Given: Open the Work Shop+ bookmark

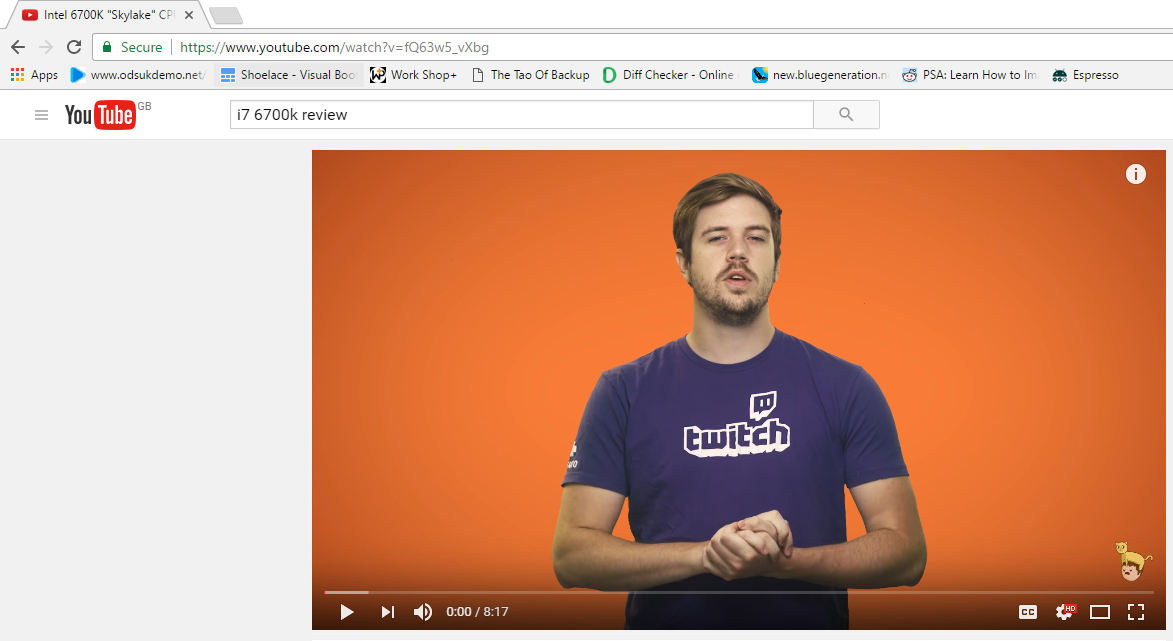Looking at the screenshot, I should pos(414,75).
